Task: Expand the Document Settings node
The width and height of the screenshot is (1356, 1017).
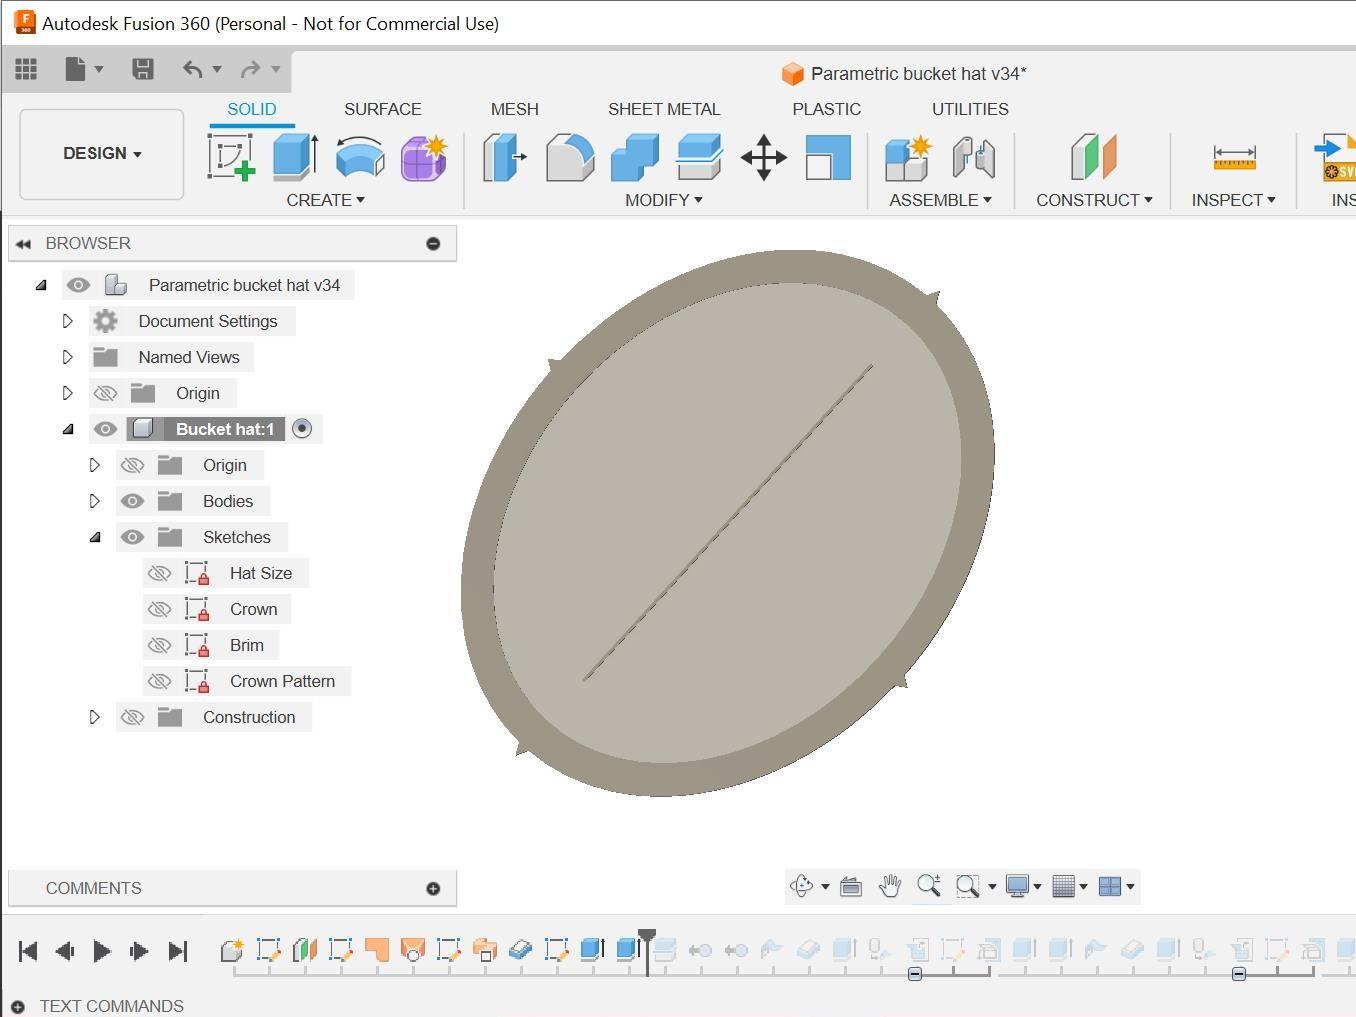Action: pos(67,321)
